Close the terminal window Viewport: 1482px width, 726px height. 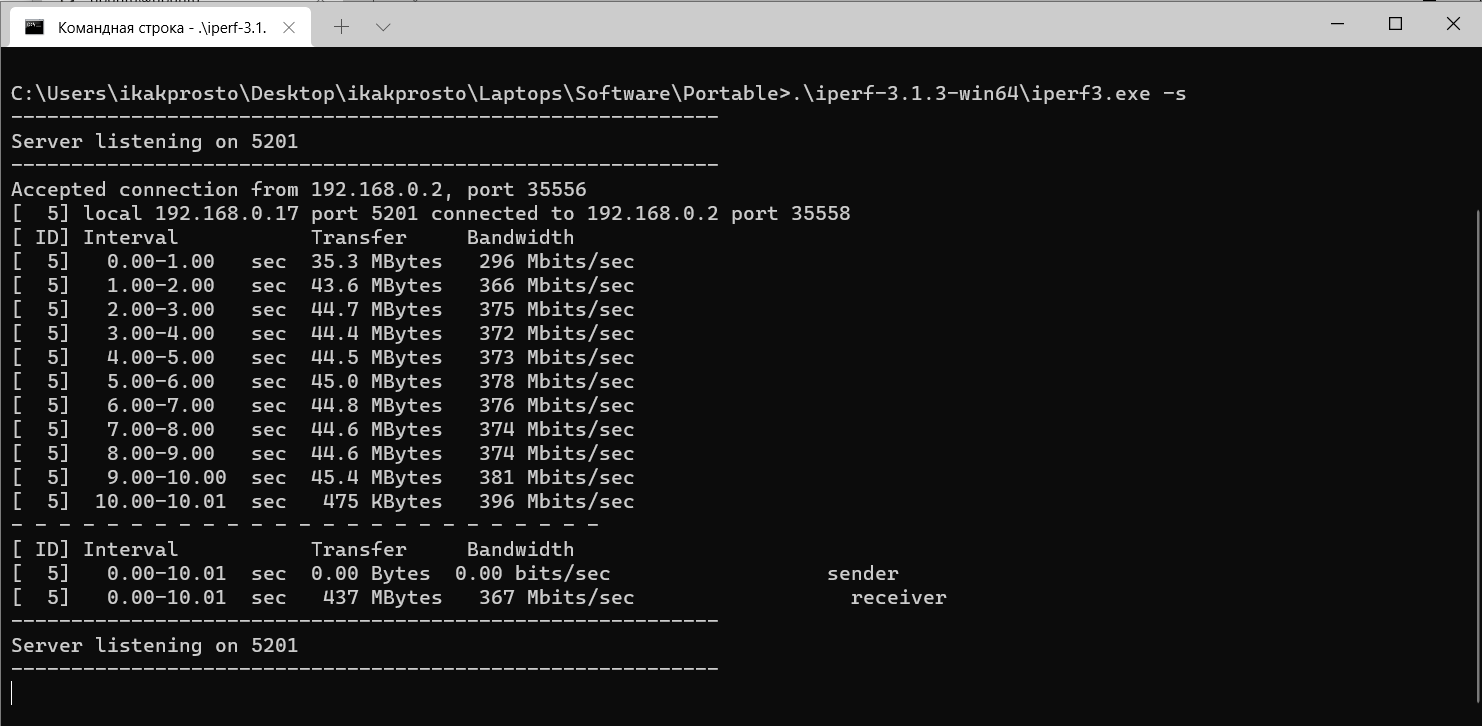pyautogui.click(x=1453, y=24)
